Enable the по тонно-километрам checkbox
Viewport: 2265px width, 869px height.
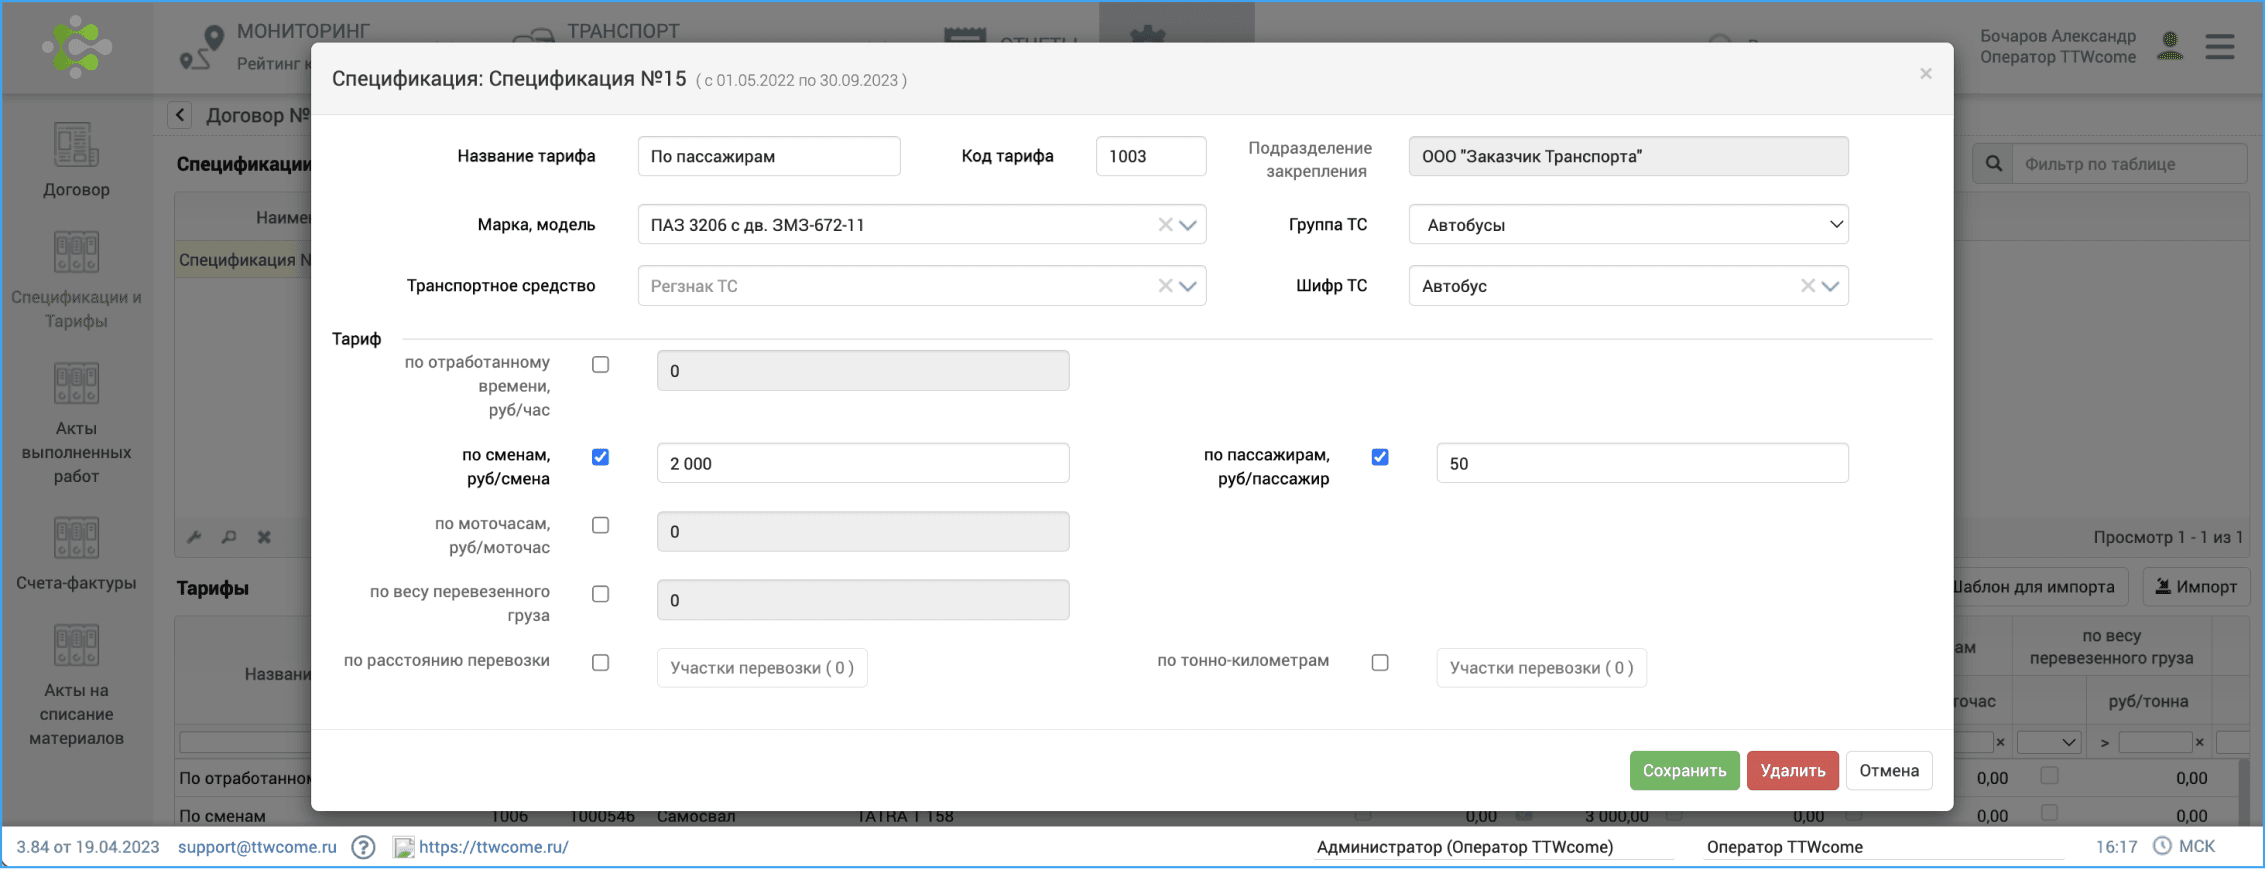[1380, 663]
